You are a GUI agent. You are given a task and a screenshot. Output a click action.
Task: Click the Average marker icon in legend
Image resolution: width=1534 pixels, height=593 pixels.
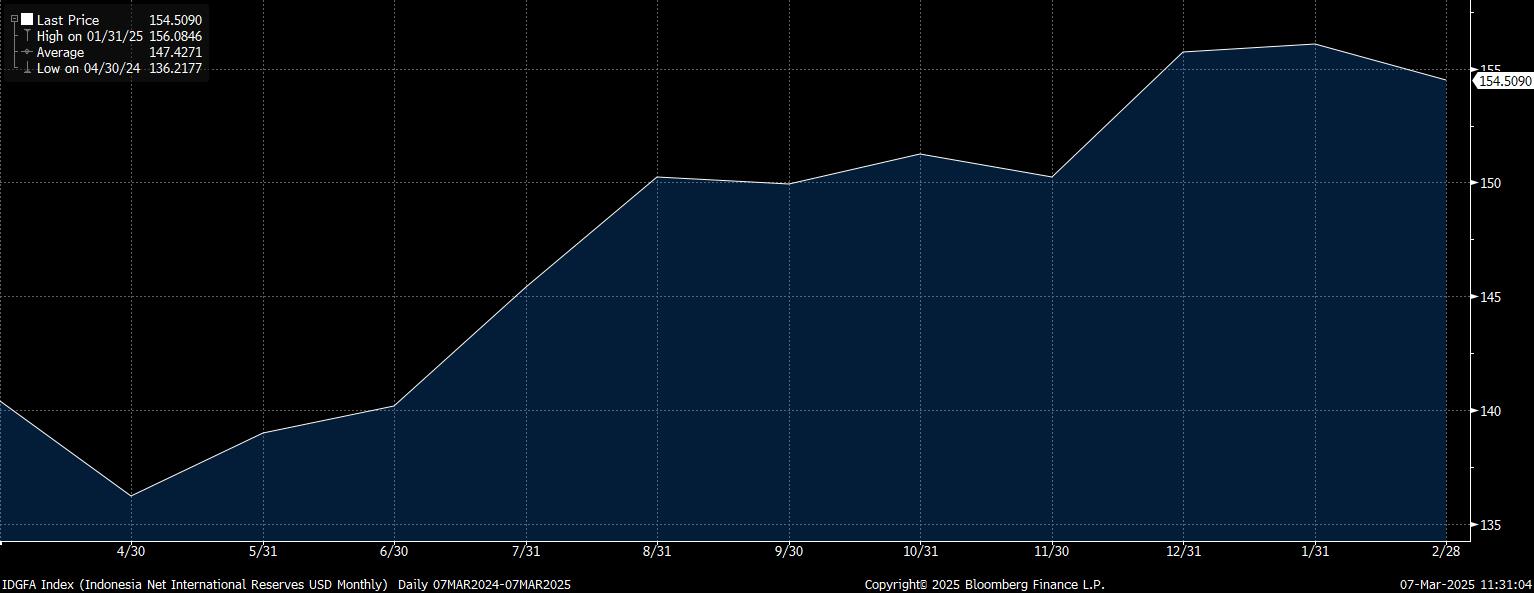click(x=27, y=52)
